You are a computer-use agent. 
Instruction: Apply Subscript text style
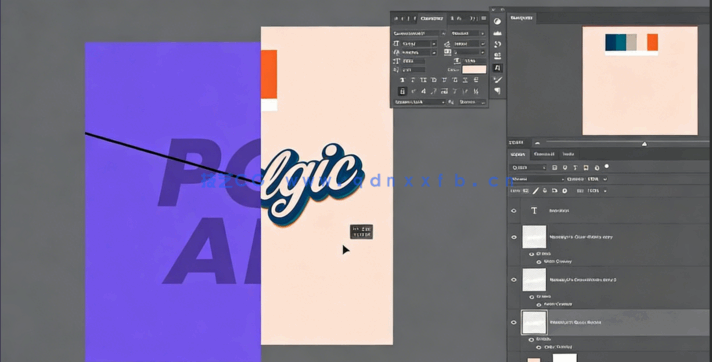455,80
